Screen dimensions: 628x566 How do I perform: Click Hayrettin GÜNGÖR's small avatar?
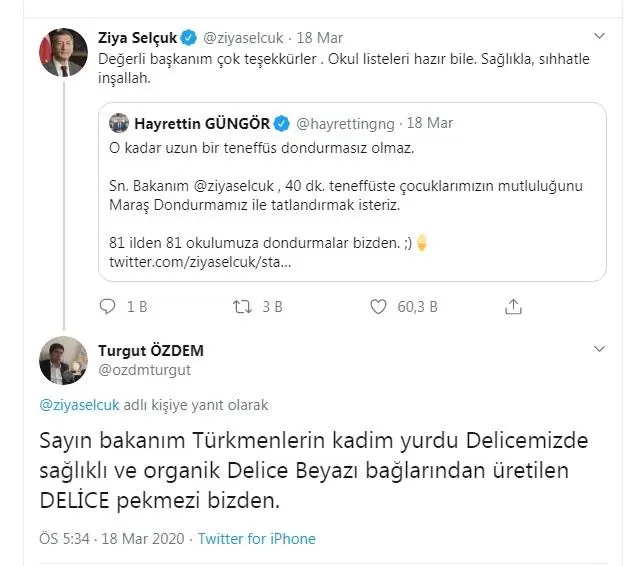(x=119, y=123)
